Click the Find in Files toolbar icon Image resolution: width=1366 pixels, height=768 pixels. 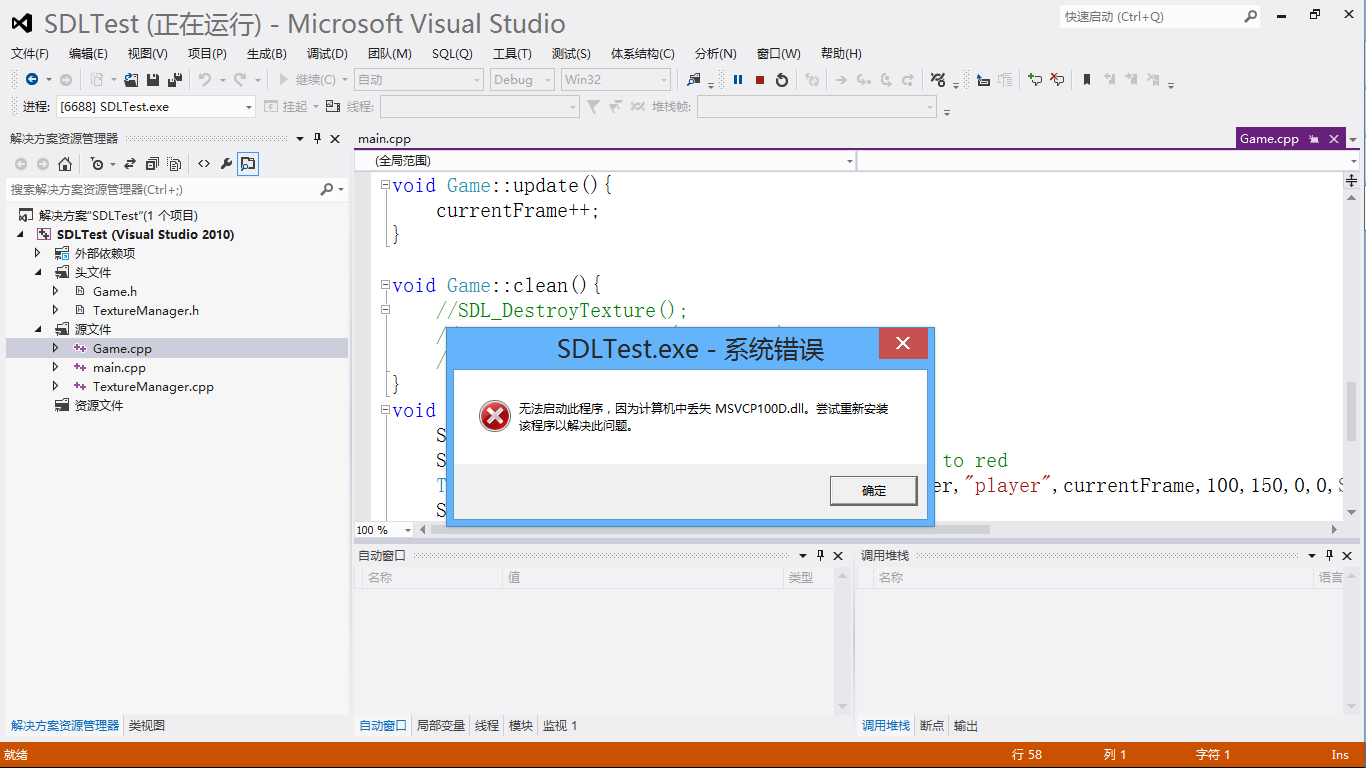tap(694, 80)
